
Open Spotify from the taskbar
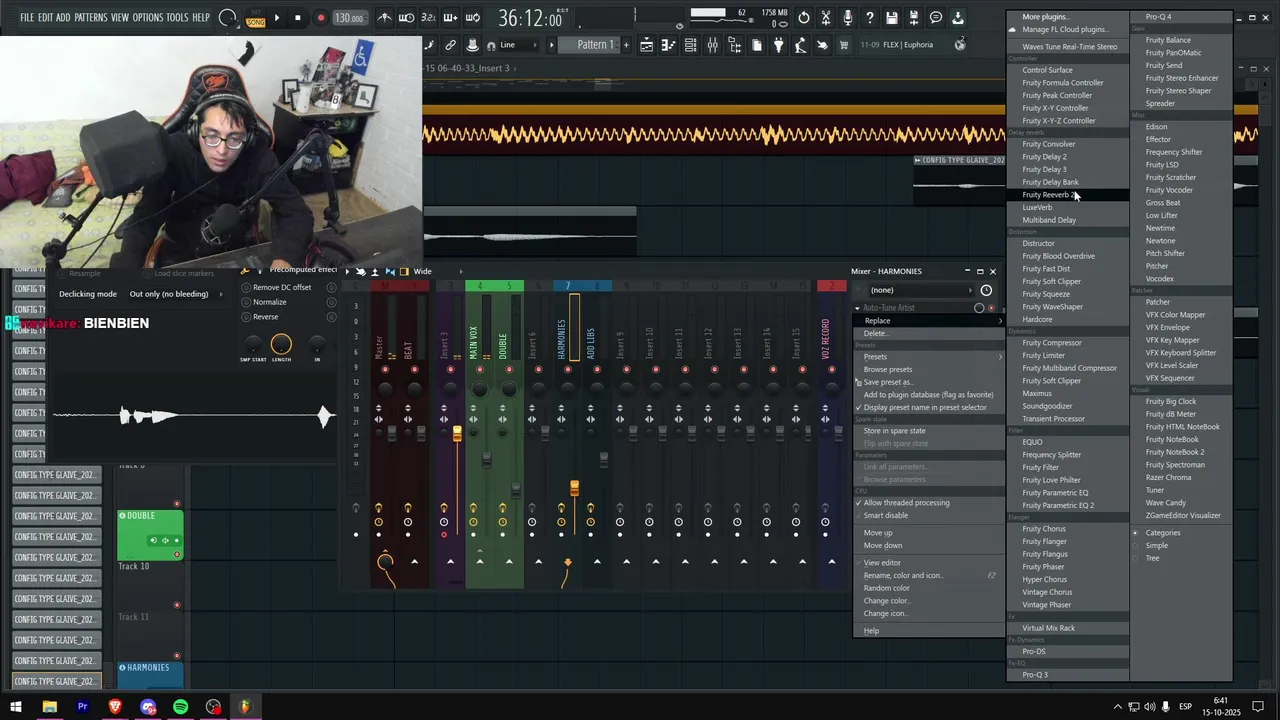[x=181, y=707]
